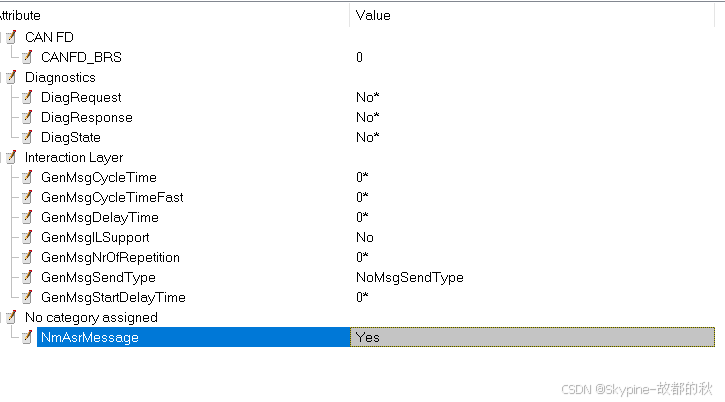Click the icon beside GenMsgCycleTime
This screenshot has width=725, height=402.
coord(27,177)
